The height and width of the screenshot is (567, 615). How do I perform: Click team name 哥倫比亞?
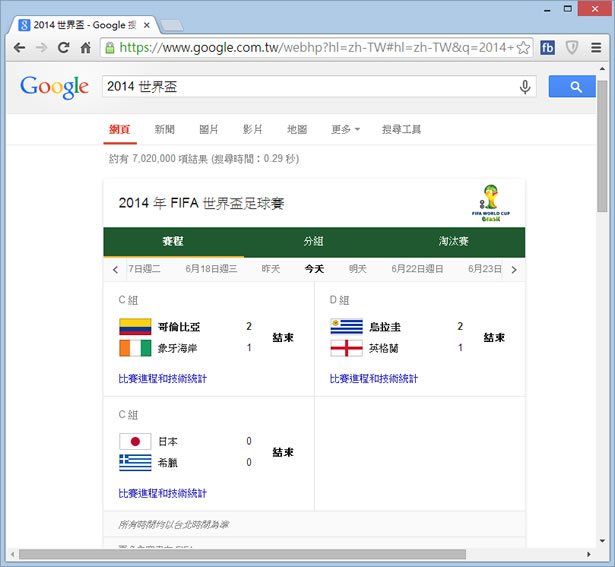(x=179, y=327)
